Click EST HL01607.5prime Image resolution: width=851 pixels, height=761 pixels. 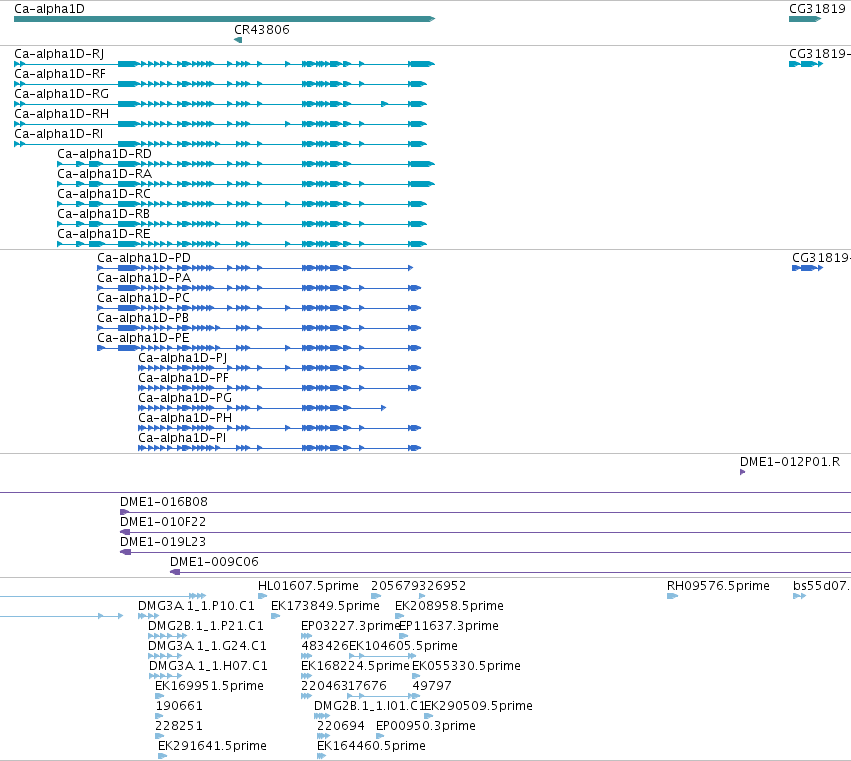(263, 596)
